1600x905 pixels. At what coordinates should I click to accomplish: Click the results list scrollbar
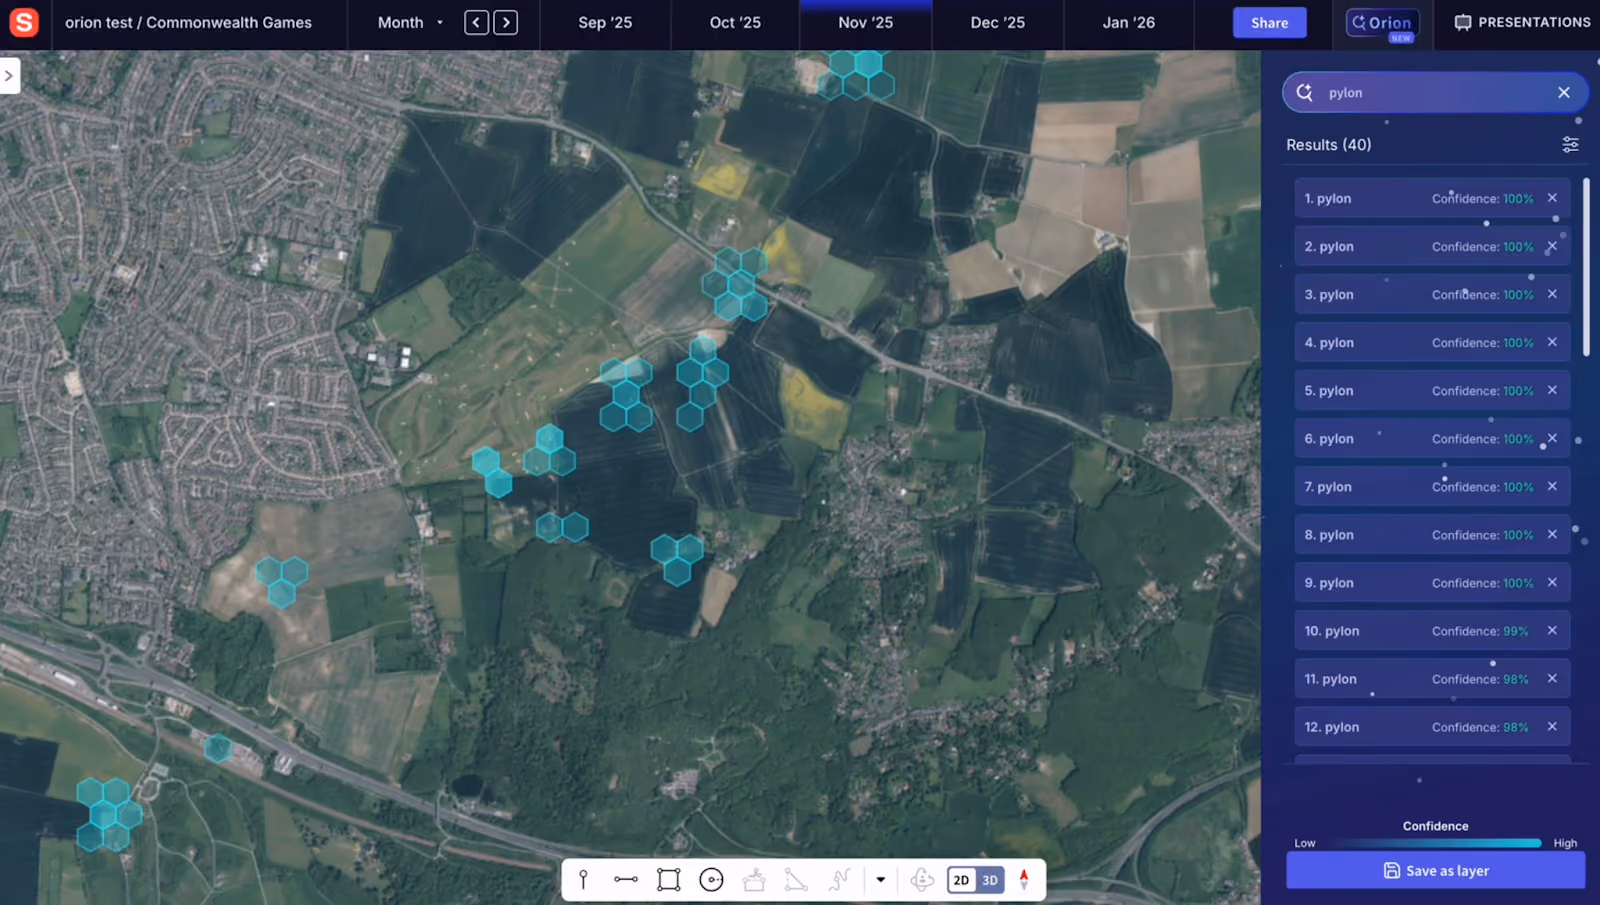point(1586,267)
